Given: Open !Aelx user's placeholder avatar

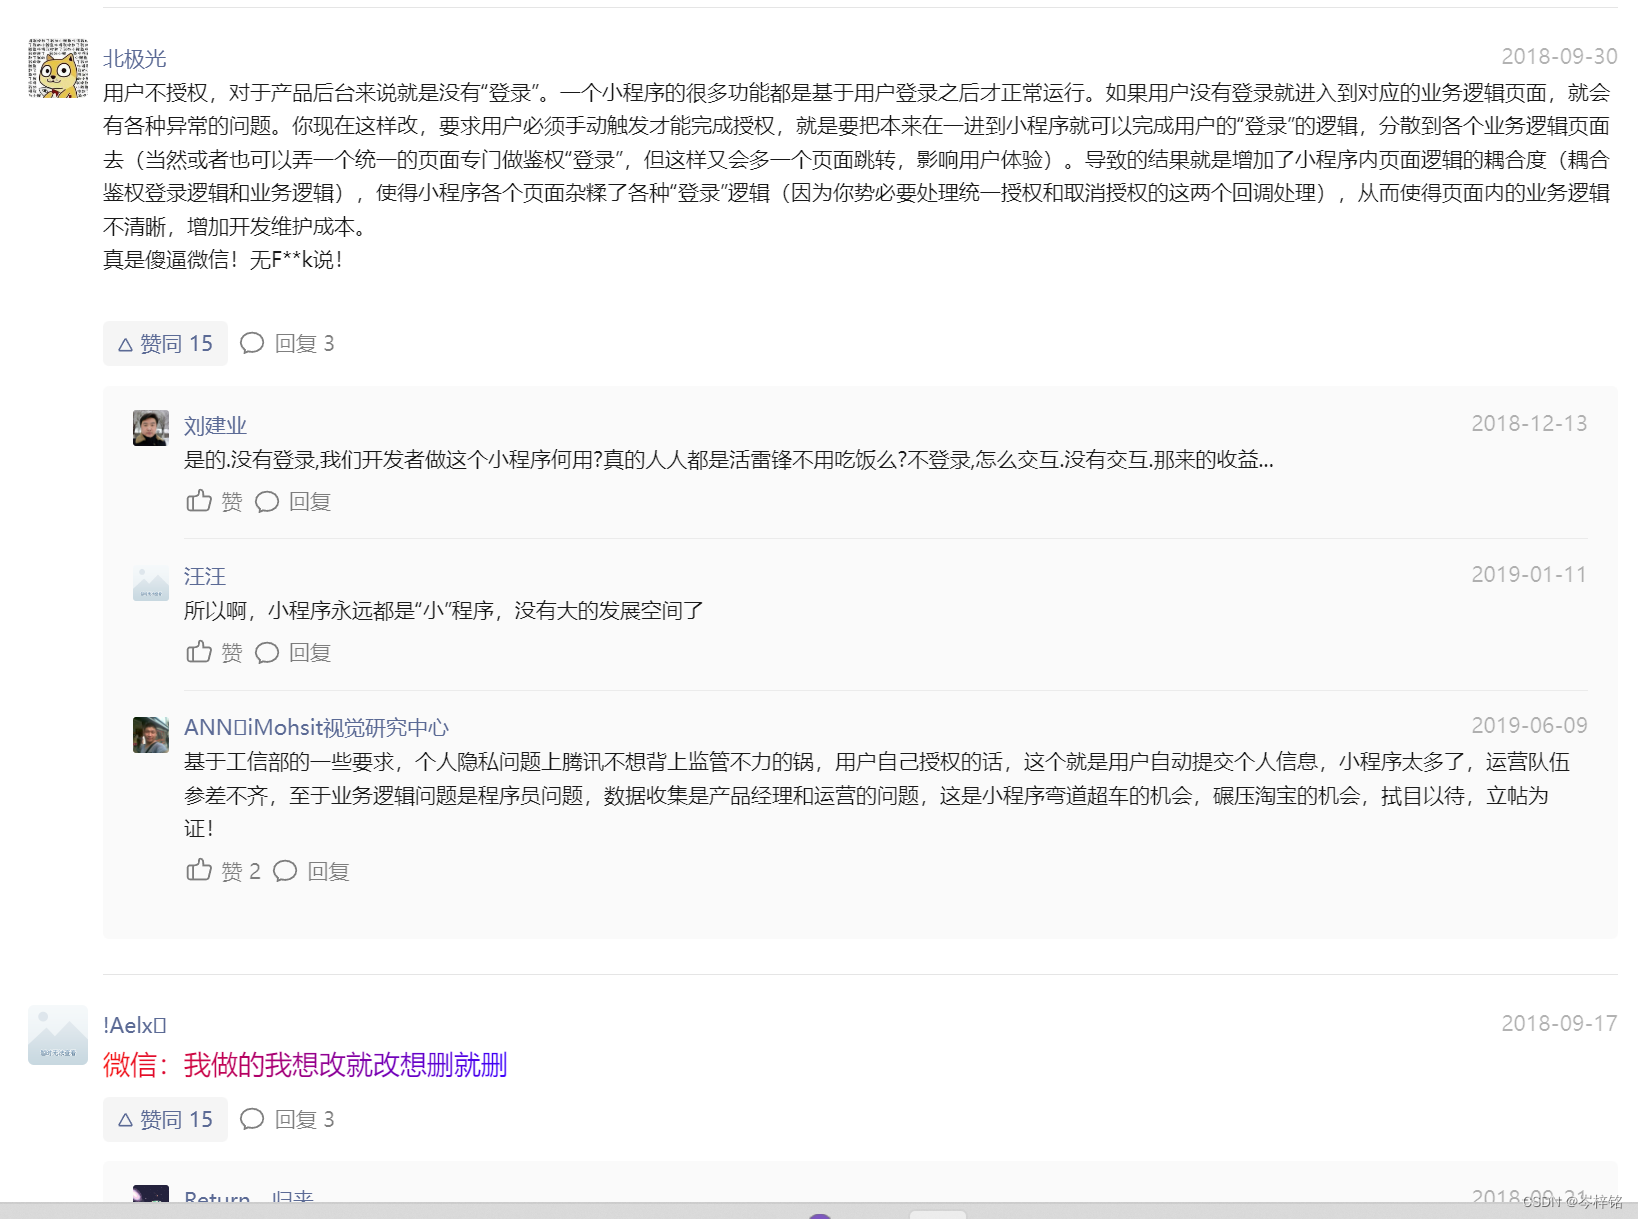Looking at the screenshot, I should (x=58, y=1035).
